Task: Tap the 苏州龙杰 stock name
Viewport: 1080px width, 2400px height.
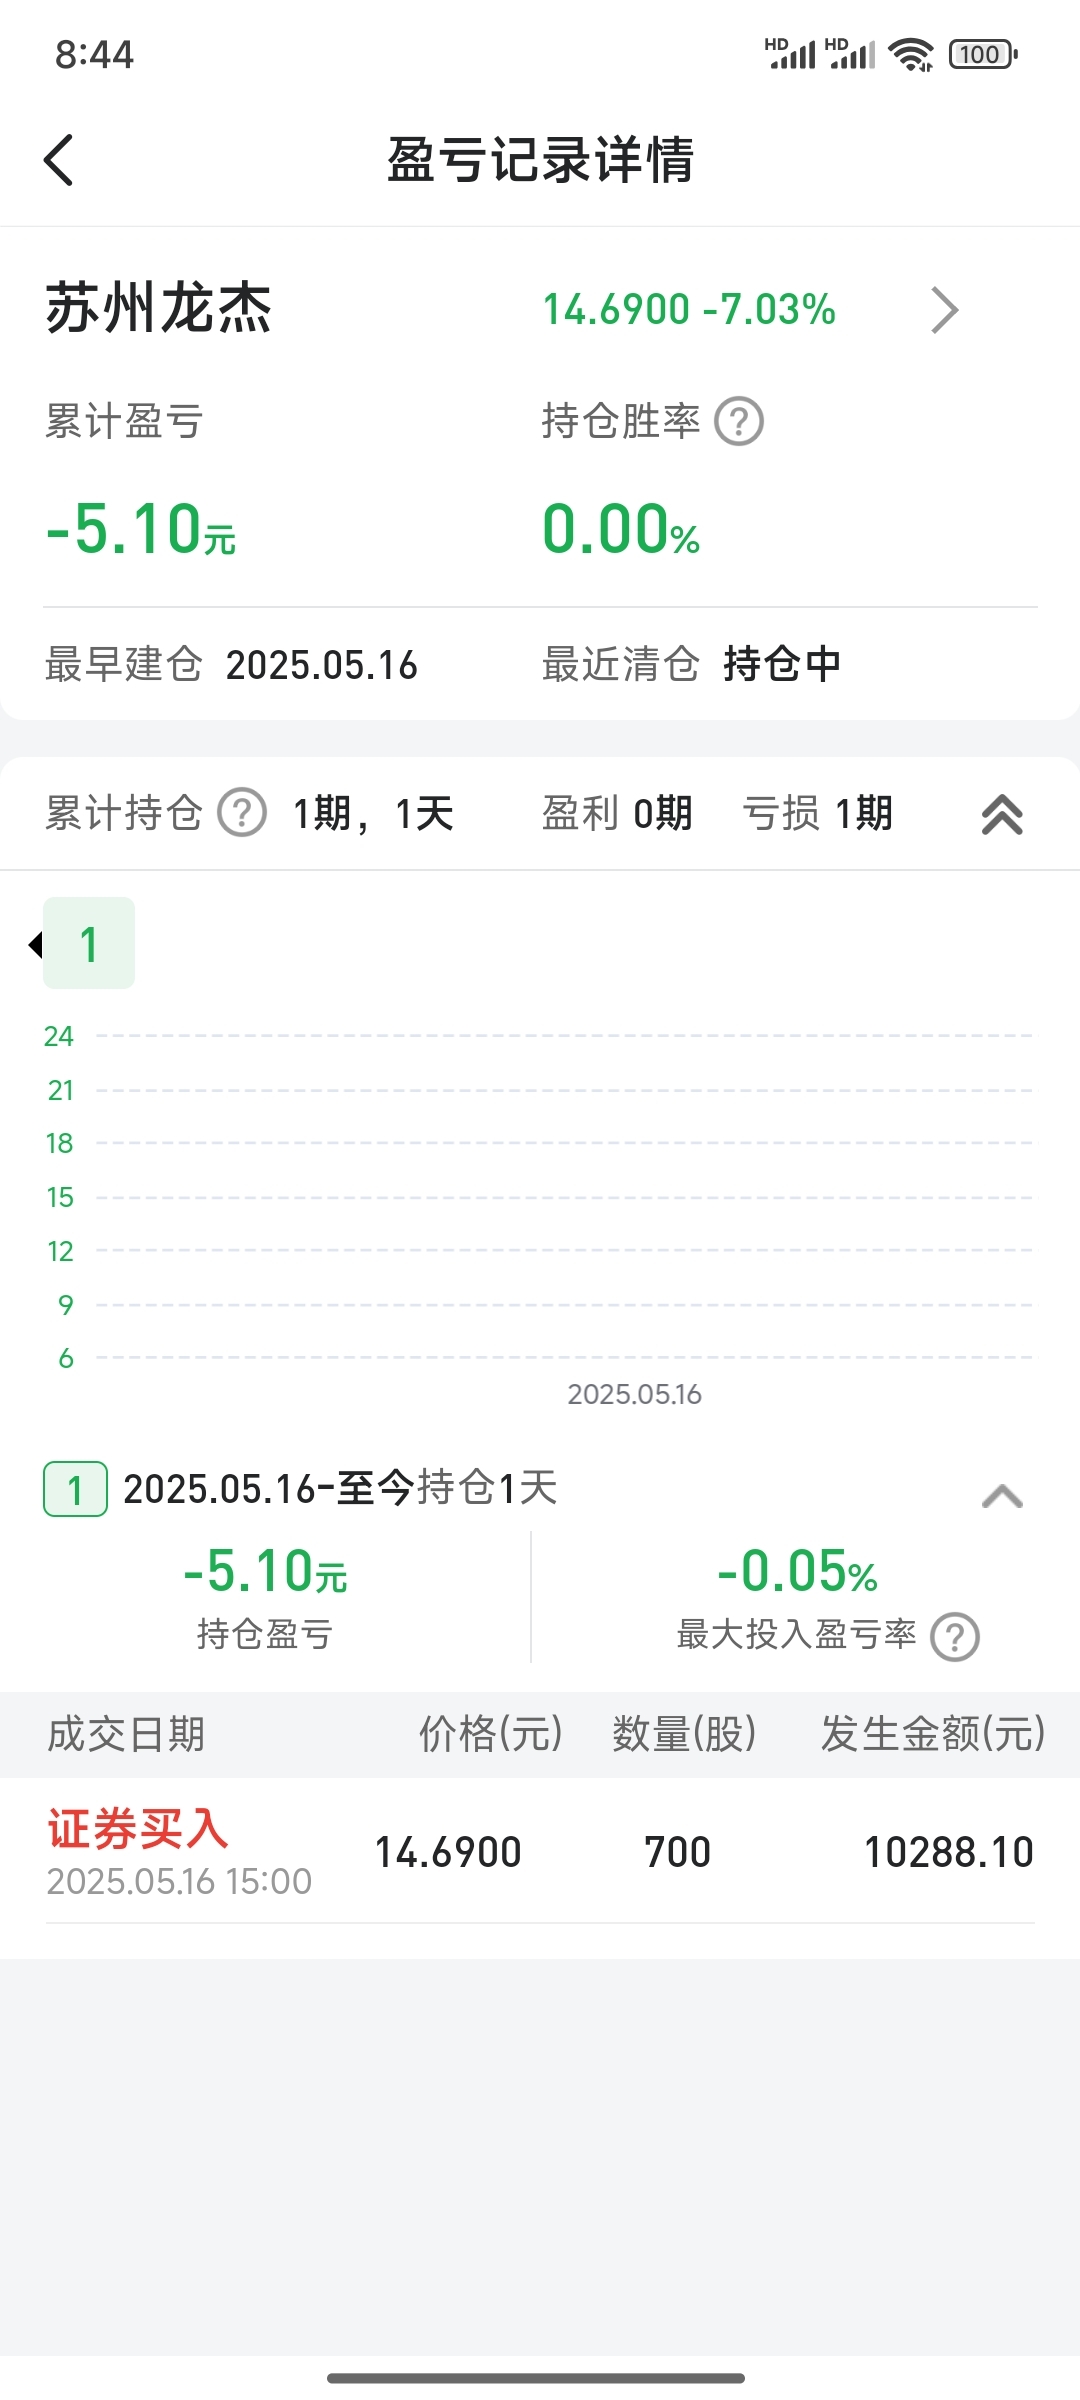Action: 159,308
